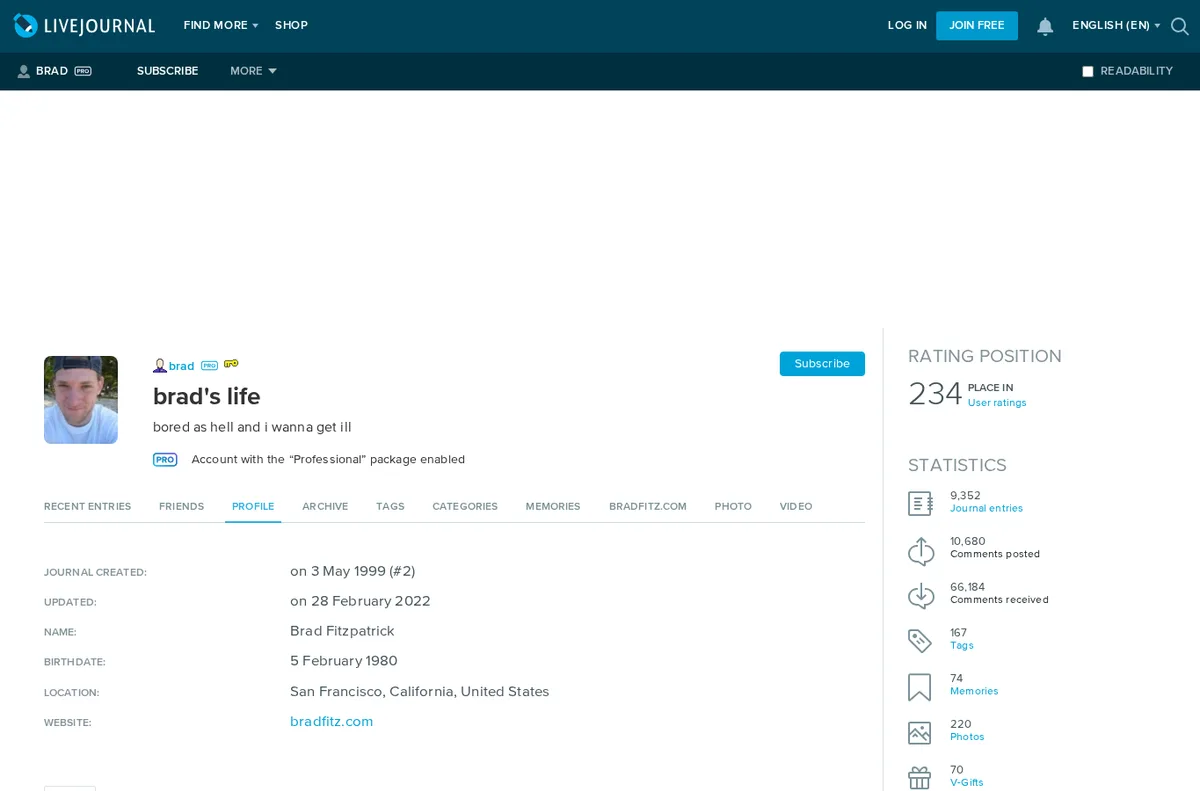Image resolution: width=1200 pixels, height=791 pixels.
Task: Open the notifications bell
Action: tap(1045, 26)
